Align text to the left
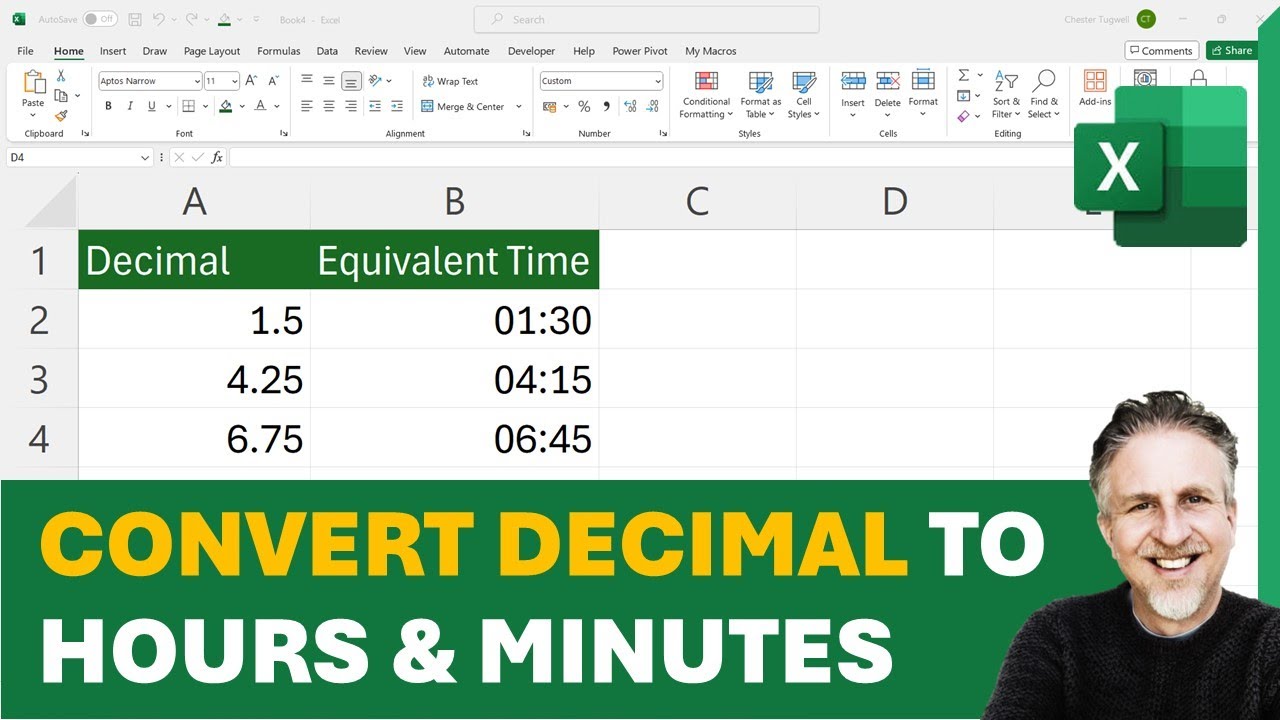 tap(307, 106)
